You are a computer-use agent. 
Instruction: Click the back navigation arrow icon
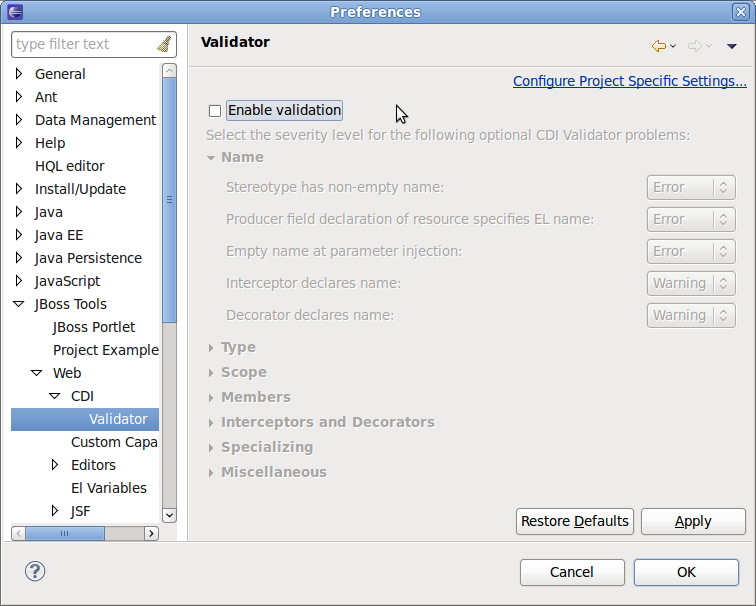click(x=658, y=46)
